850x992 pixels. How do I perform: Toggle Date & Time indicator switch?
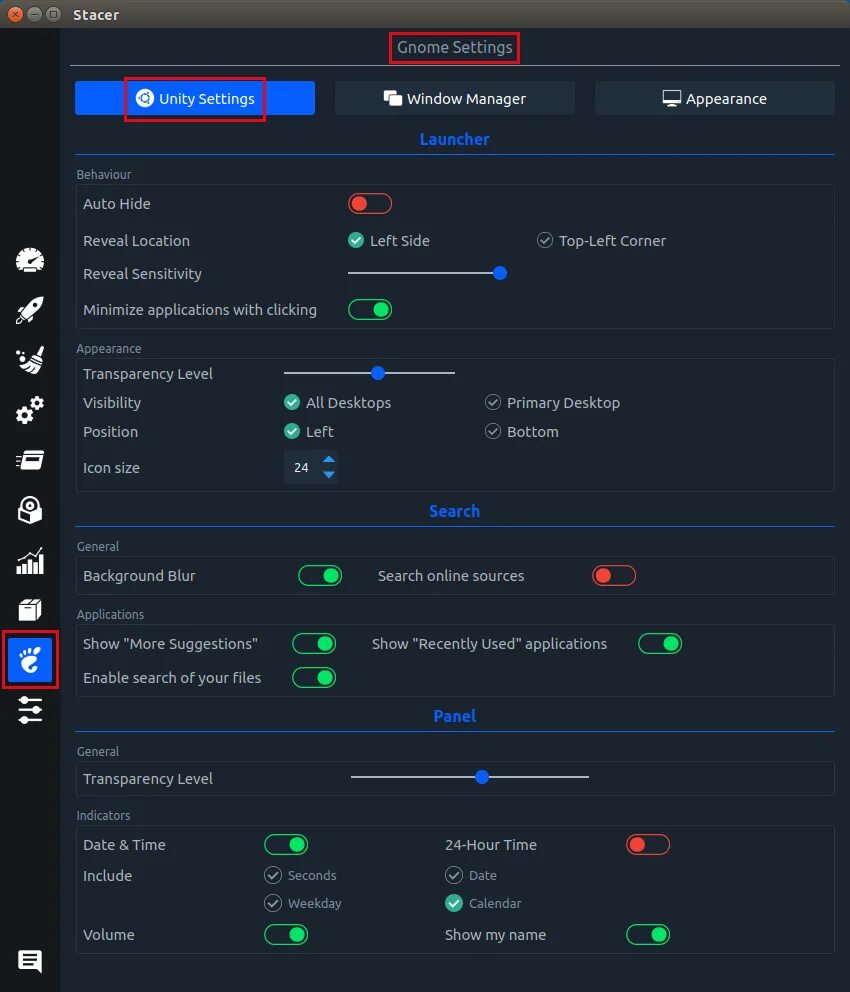[286, 844]
